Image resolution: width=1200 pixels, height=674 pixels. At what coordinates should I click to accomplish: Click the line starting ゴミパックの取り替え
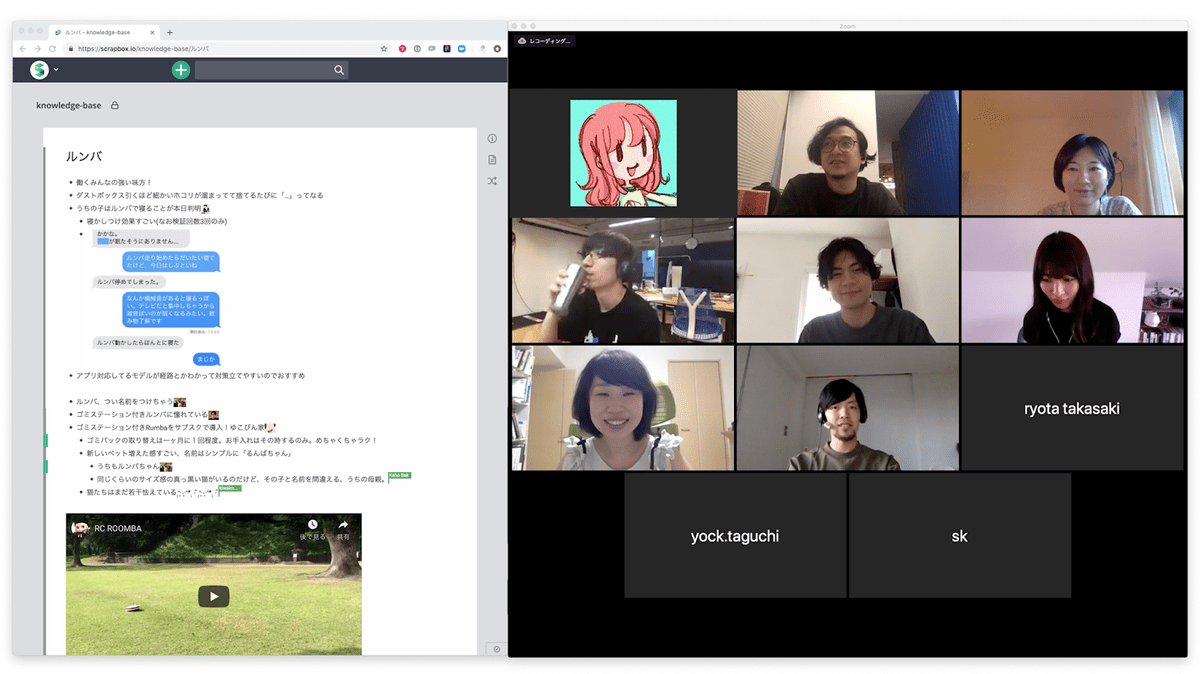[x=231, y=440]
